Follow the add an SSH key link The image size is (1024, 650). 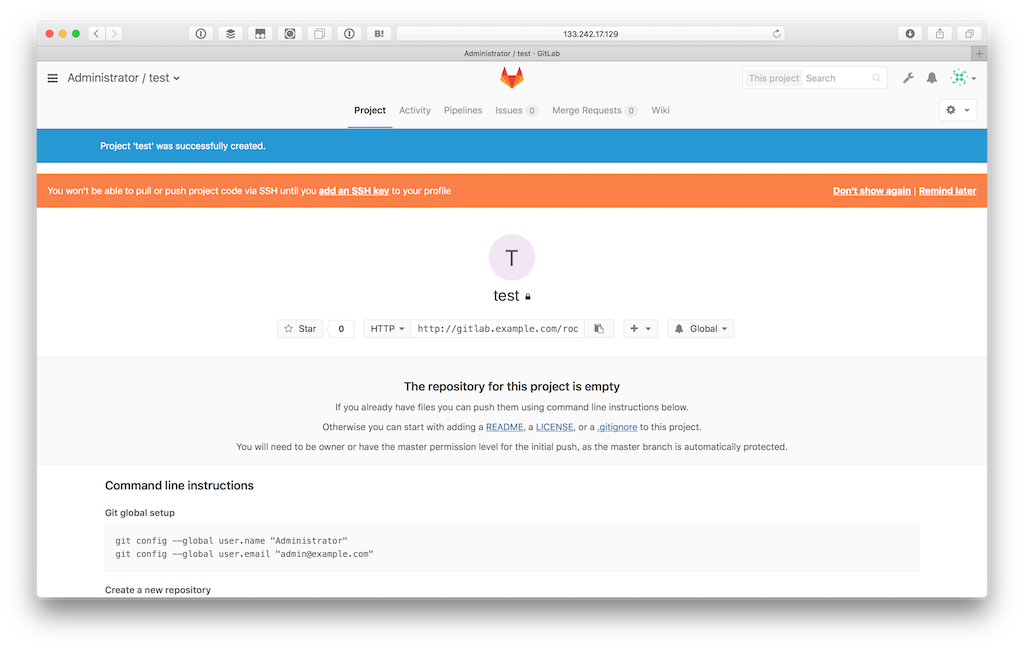coord(354,191)
